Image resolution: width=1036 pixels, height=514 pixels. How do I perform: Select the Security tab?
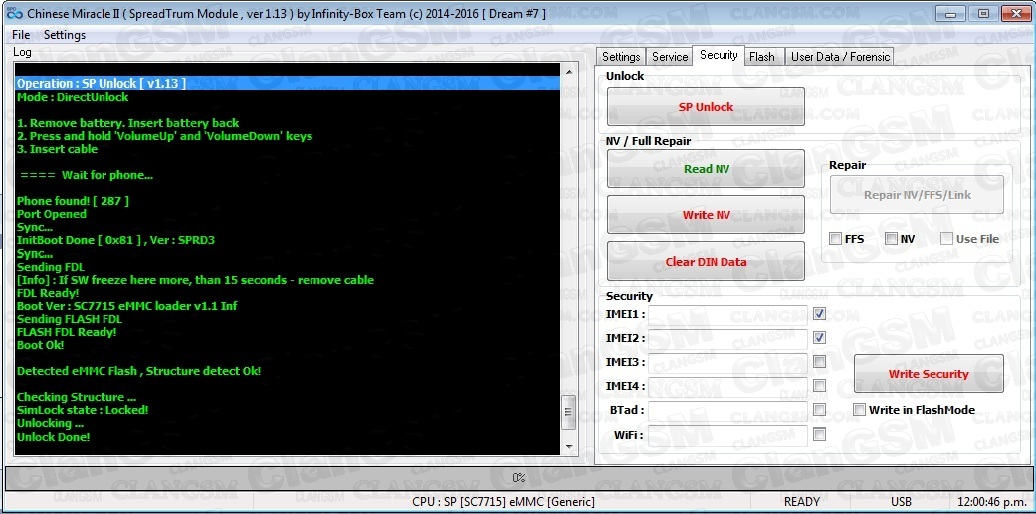[x=718, y=55]
